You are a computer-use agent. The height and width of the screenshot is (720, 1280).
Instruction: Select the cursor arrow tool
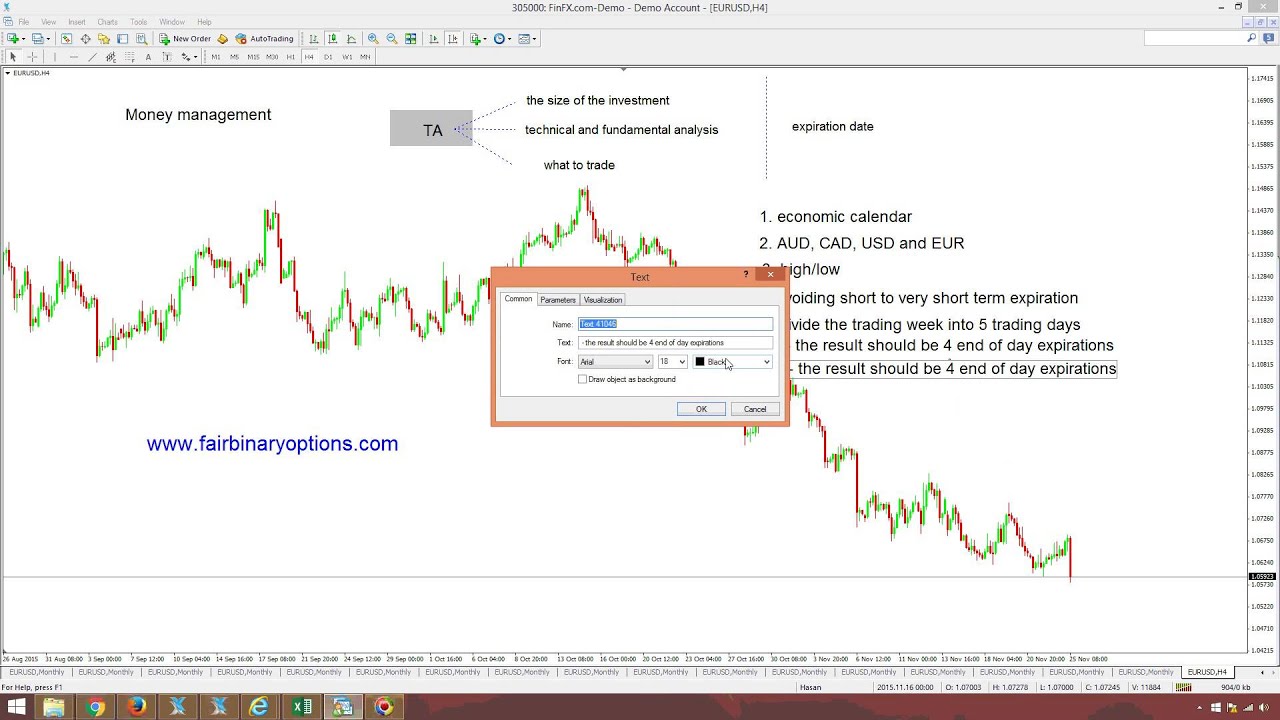(13, 57)
